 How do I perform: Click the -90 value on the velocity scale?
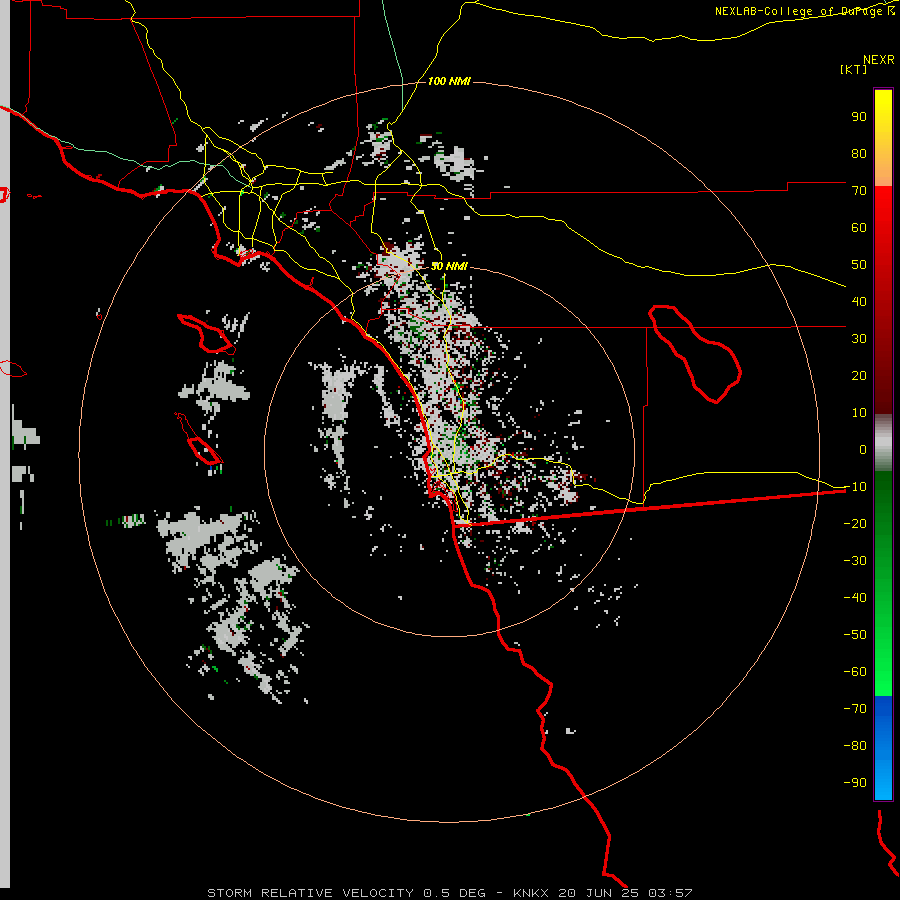(x=855, y=783)
